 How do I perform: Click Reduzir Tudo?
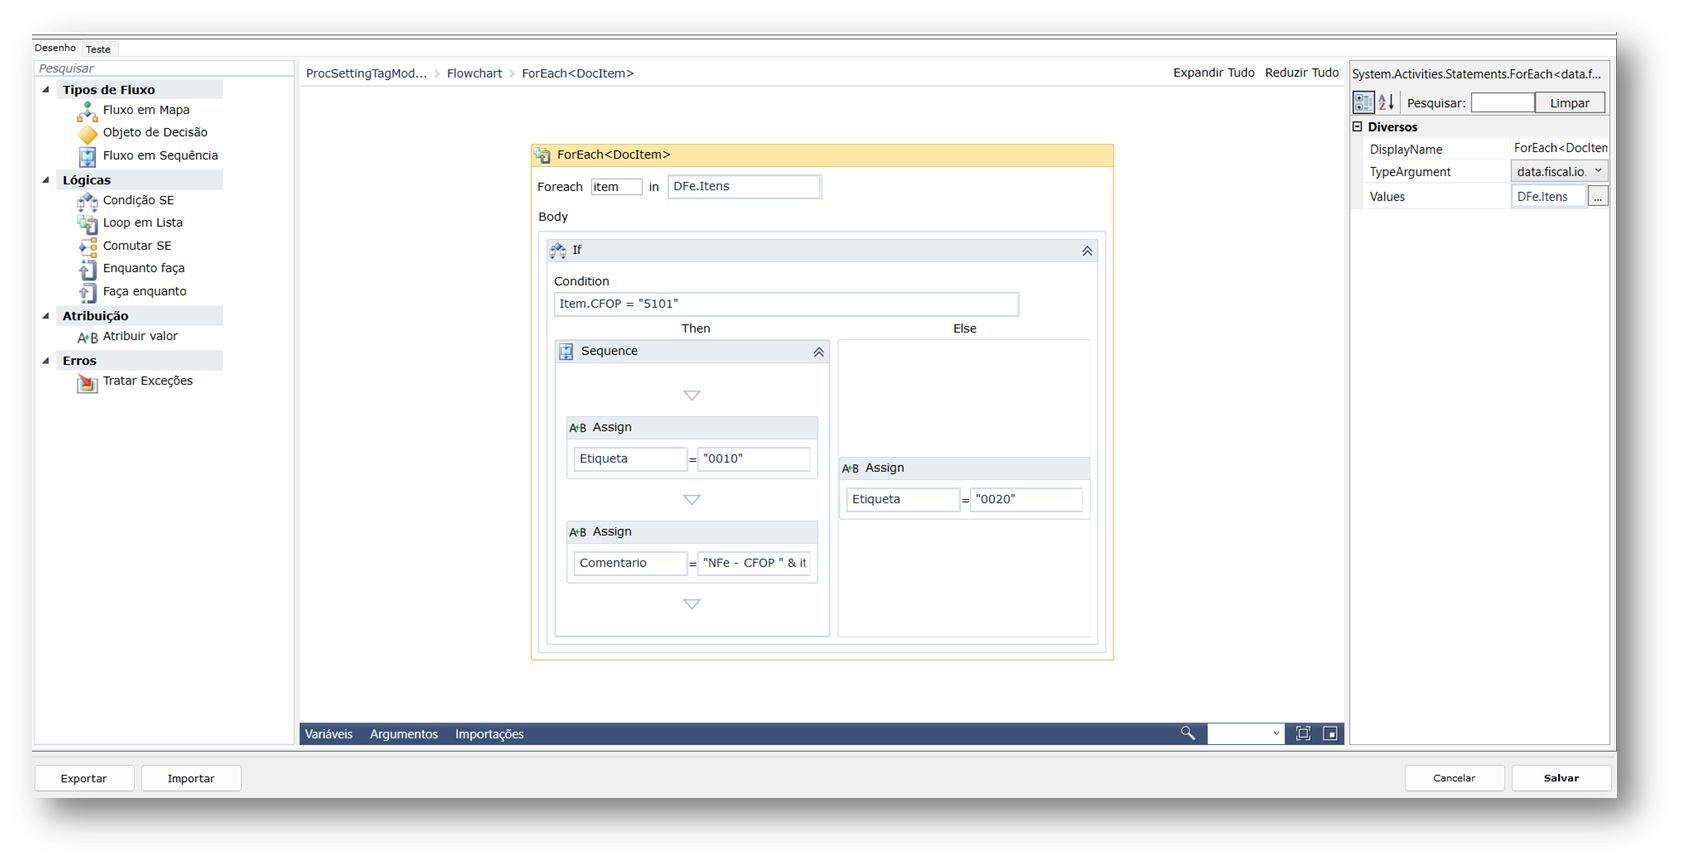pos(1302,73)
